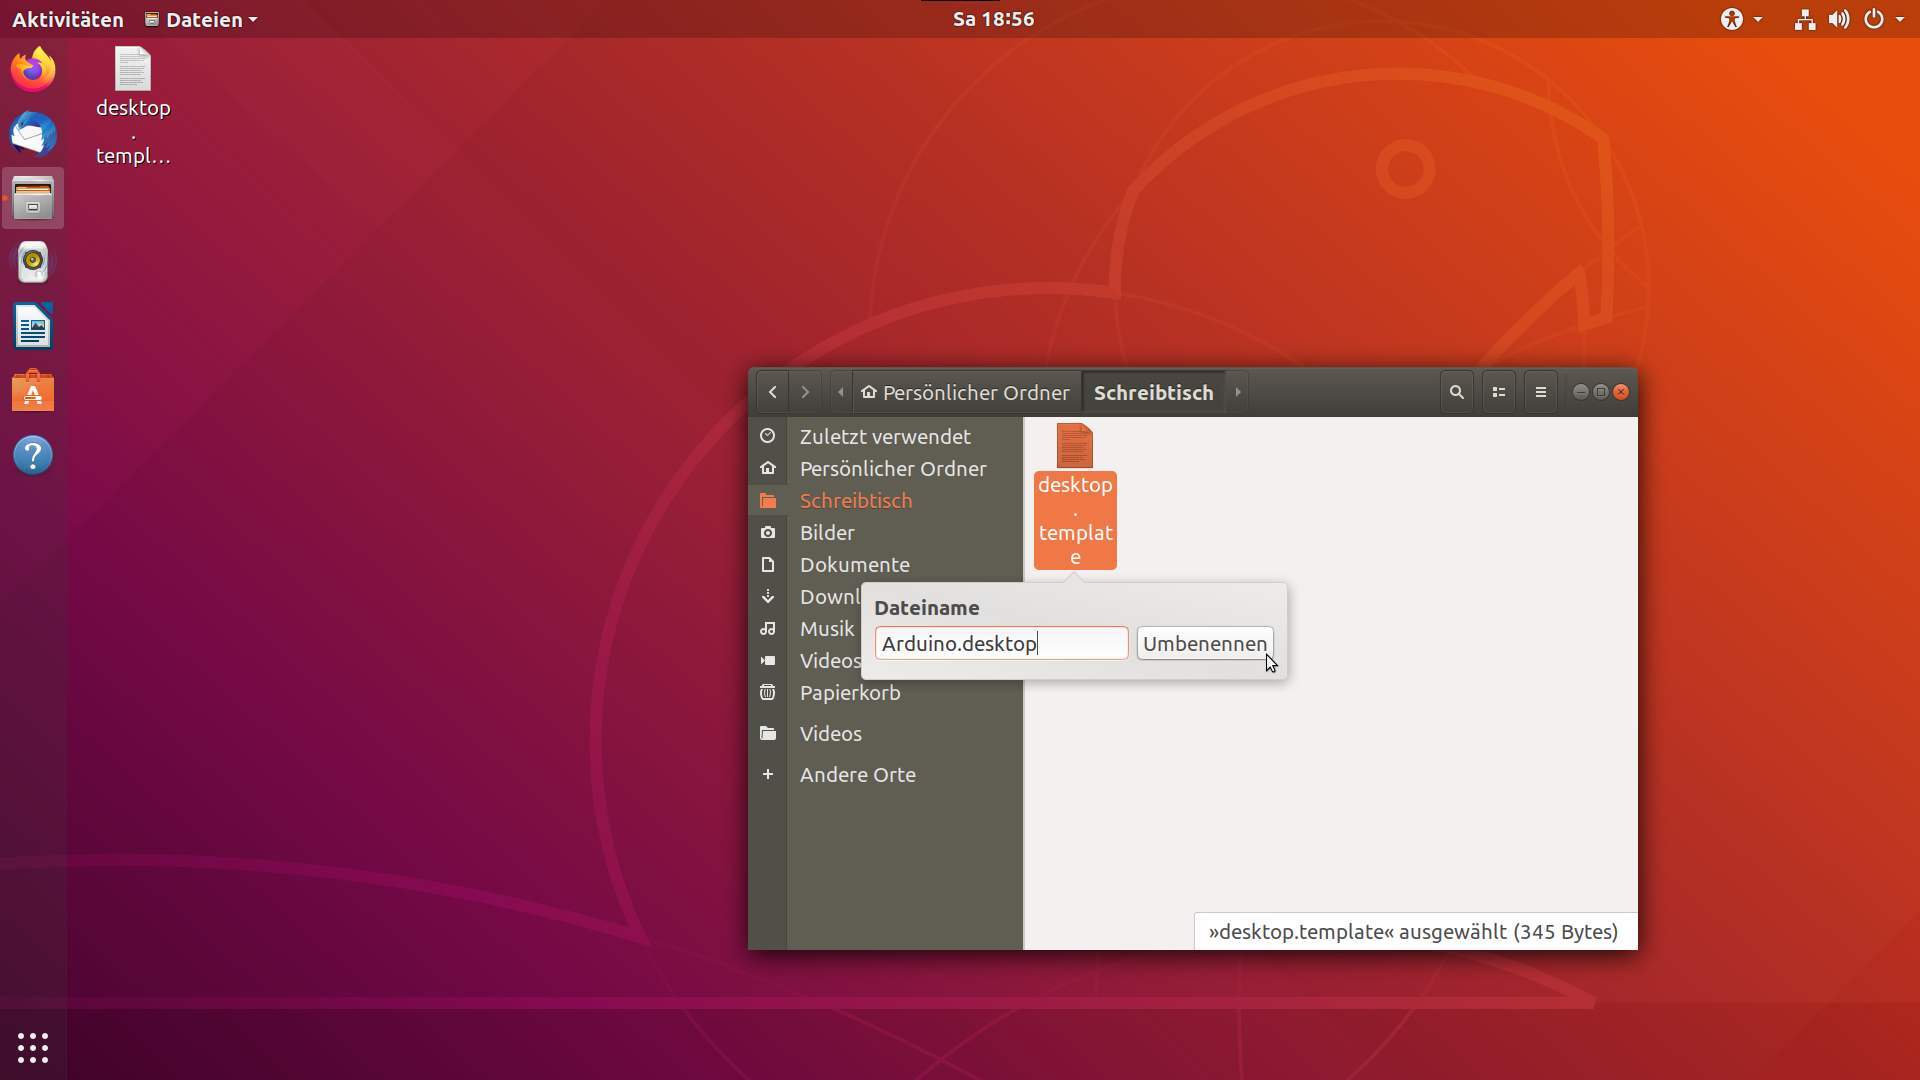Open Andere Orte in sidebar
The width and height of the screenshot is (1920, 1080).
click(885, 774)
